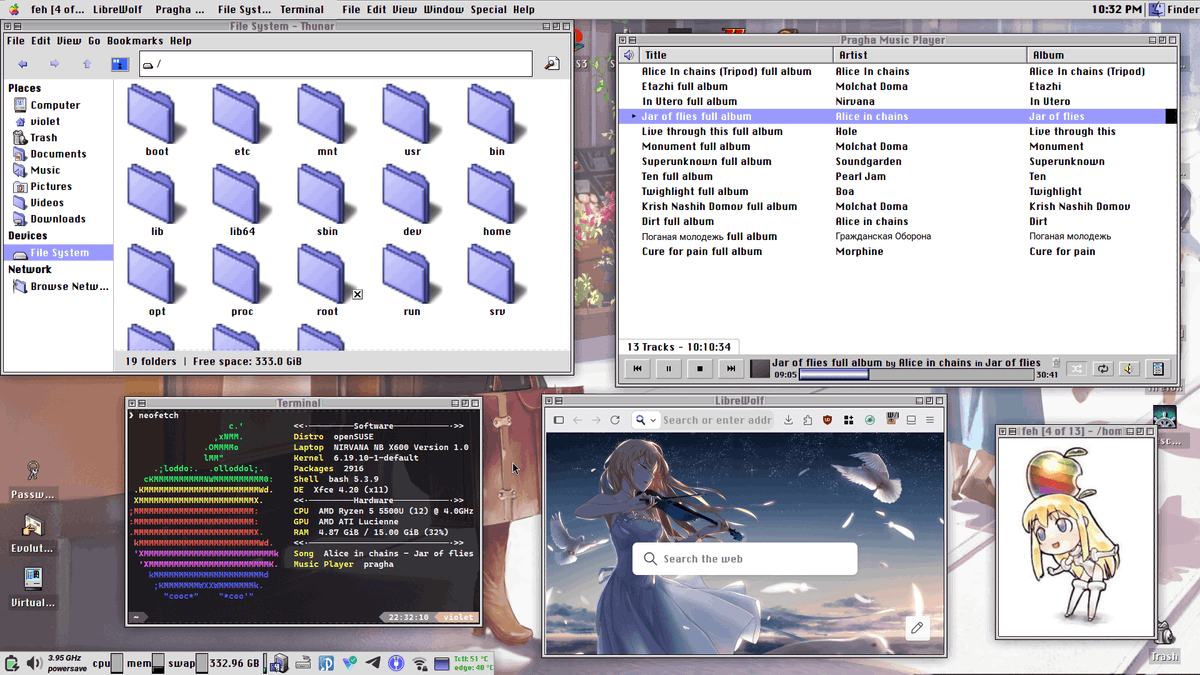Open Thunar Edit menu

pos(40,41)
